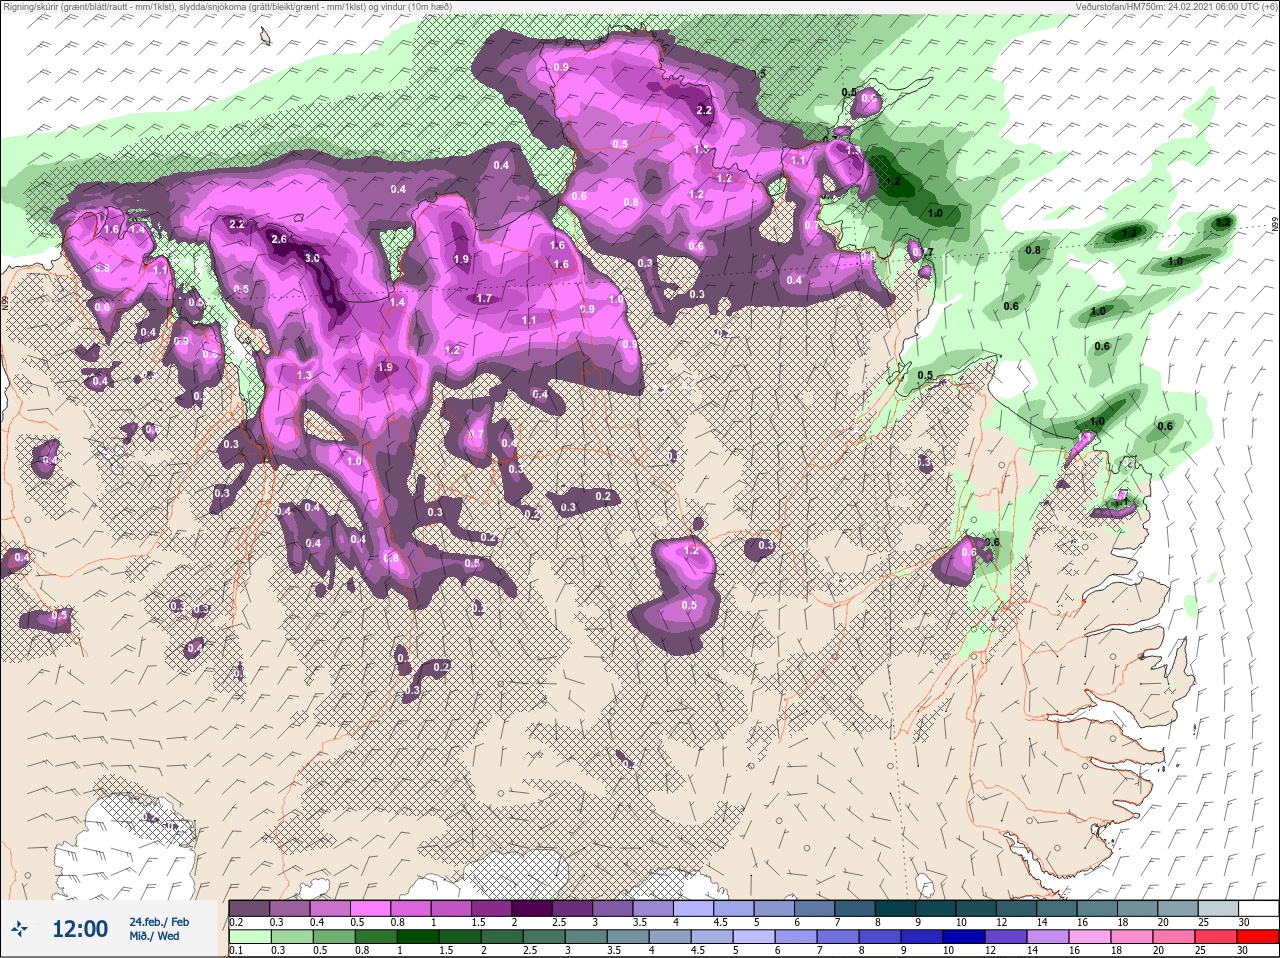Image resolution: width=1280 pixels, height=958 pixels.
Task: Select the date text 24.feb./ Feb
Action: point(158,921)
